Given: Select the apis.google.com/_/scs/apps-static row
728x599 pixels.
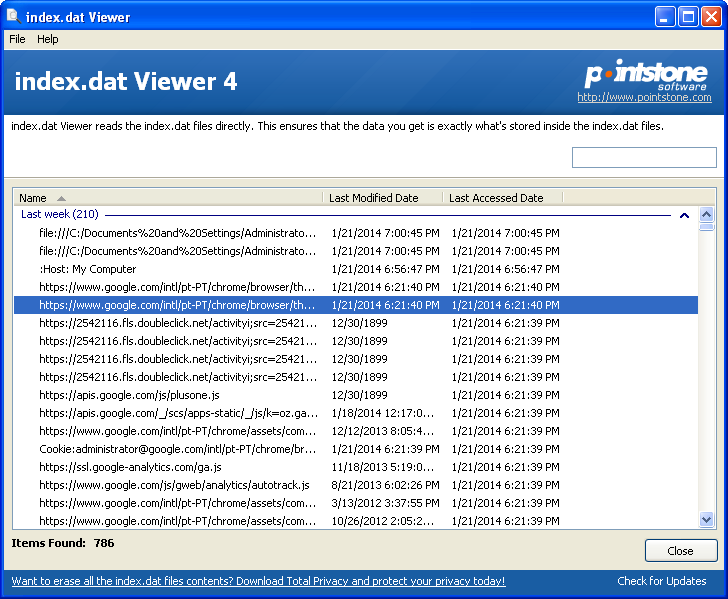Looking at the screenshot, I should click(356, 413).
